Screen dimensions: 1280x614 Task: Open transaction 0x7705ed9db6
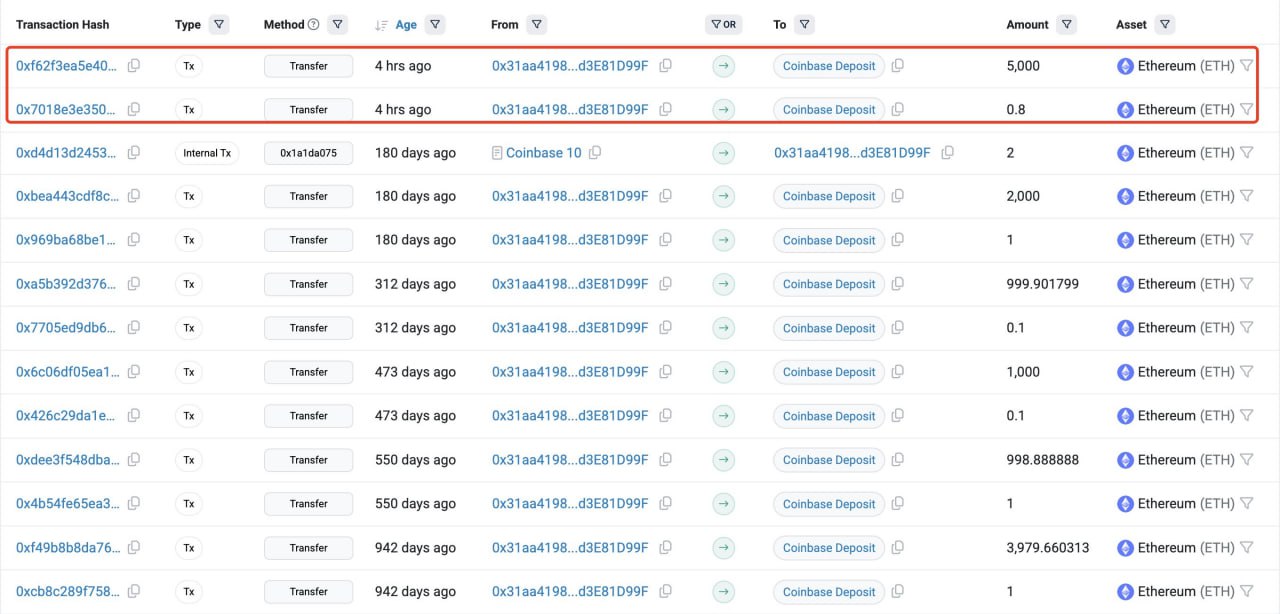pos(67,328)
